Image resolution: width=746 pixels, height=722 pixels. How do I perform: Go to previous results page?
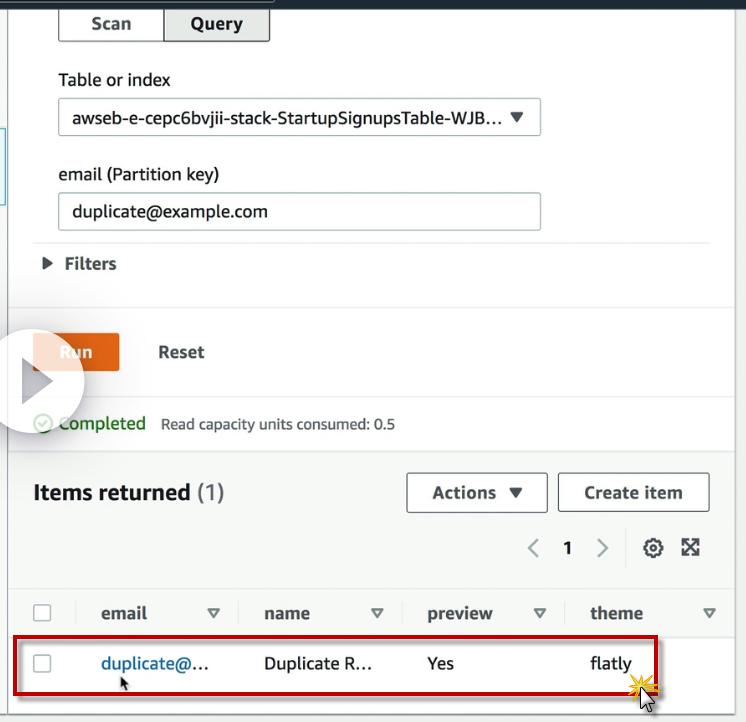[533, 548]
